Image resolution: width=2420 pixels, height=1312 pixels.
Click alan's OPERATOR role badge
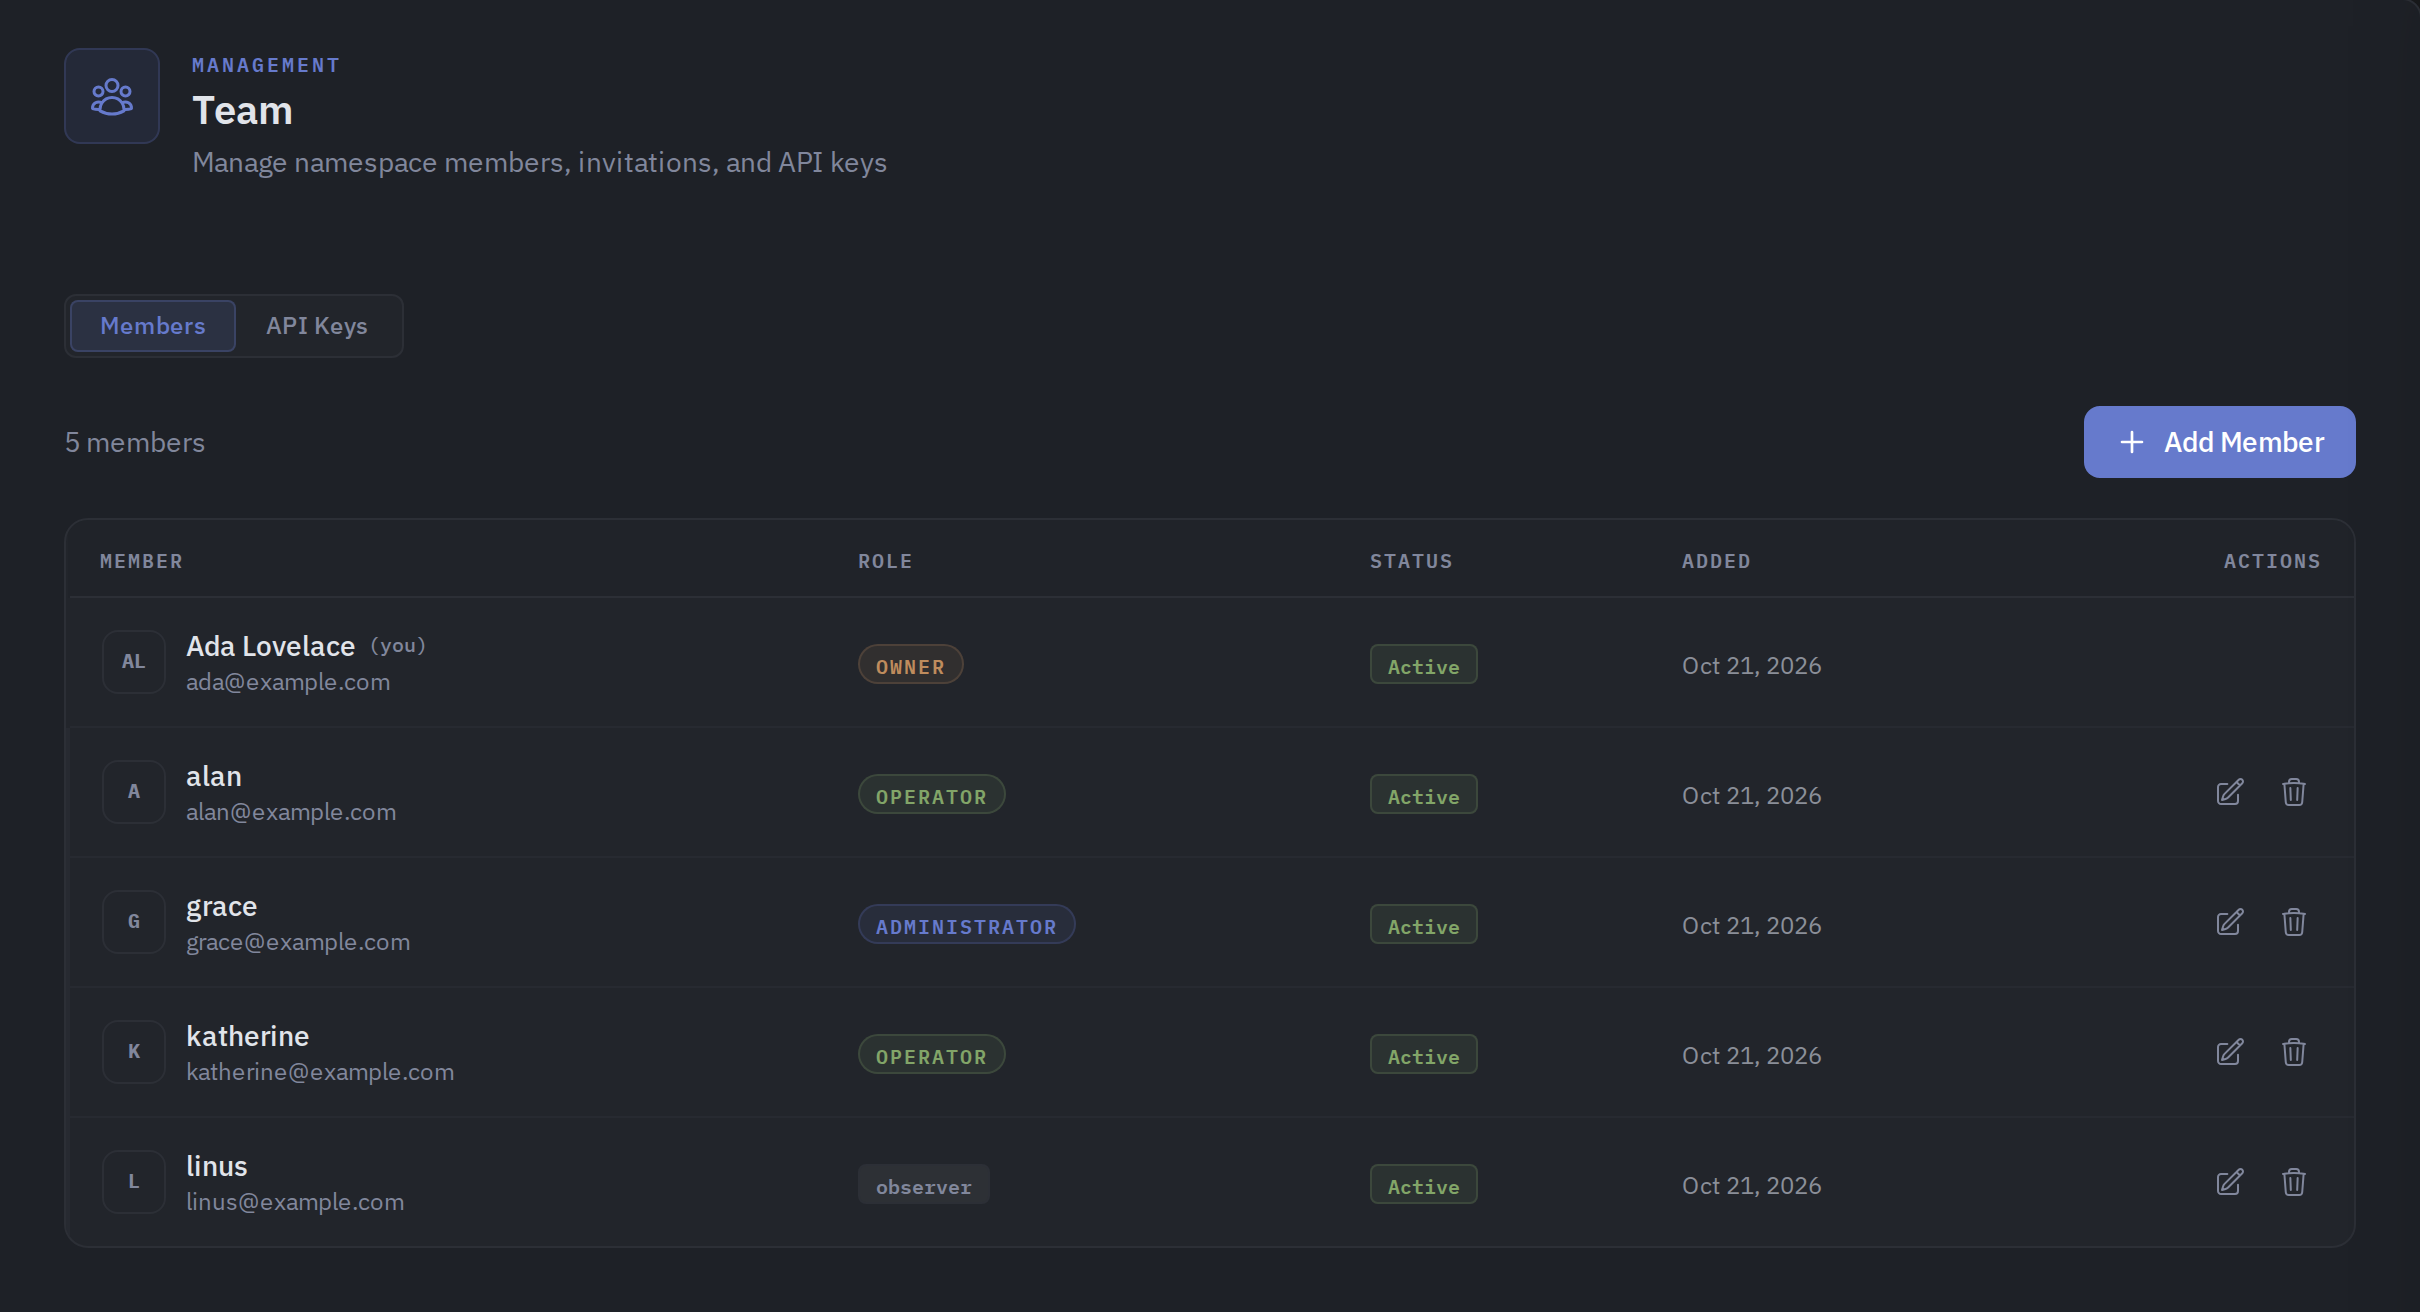(x=932, y=795)
